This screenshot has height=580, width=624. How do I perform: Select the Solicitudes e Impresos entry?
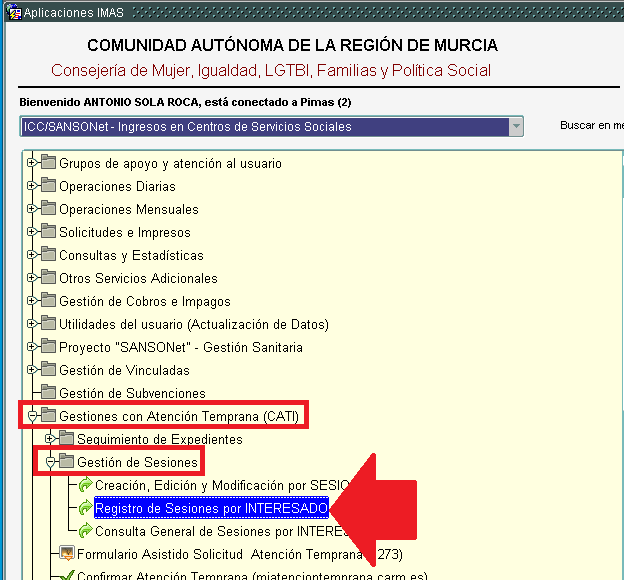[124, 232]
